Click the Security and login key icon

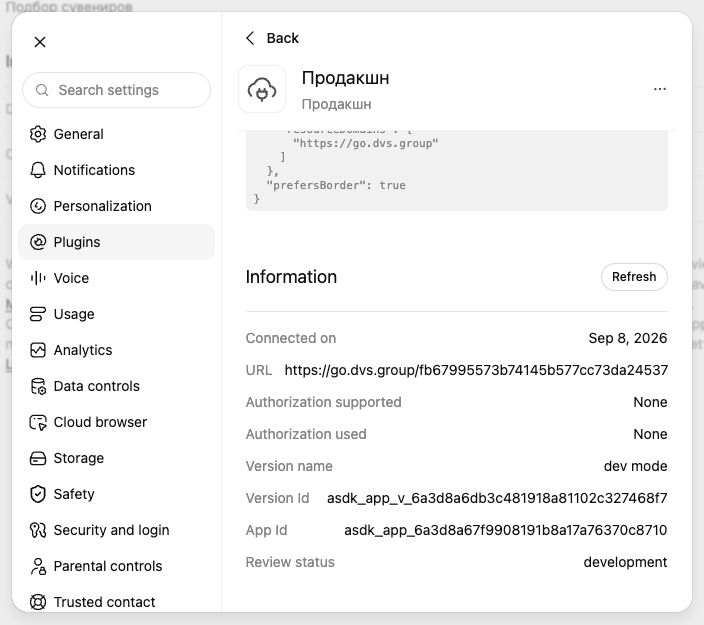38,530
